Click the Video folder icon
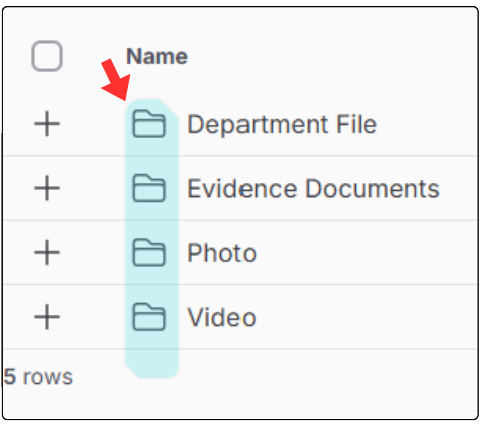This screenshot has width=480, height=425. [149, 317]
